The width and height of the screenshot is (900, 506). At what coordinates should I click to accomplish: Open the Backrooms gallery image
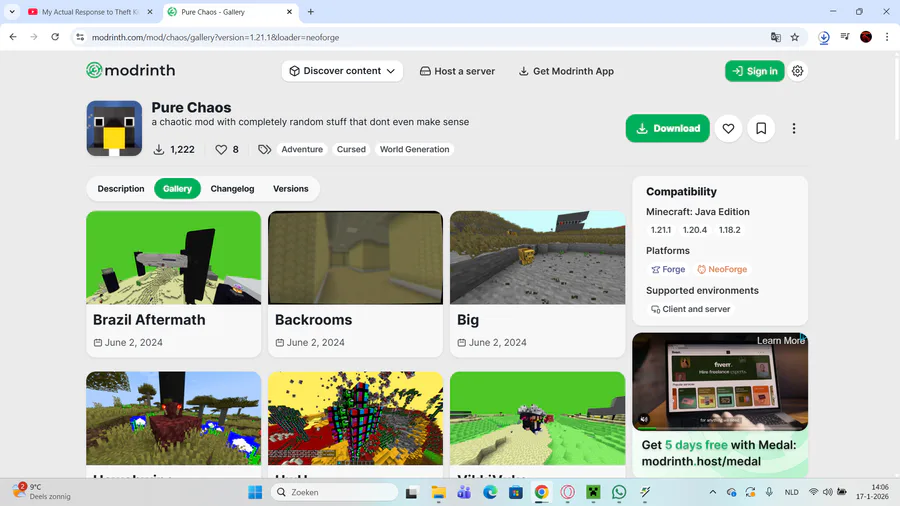pos(355,258)
